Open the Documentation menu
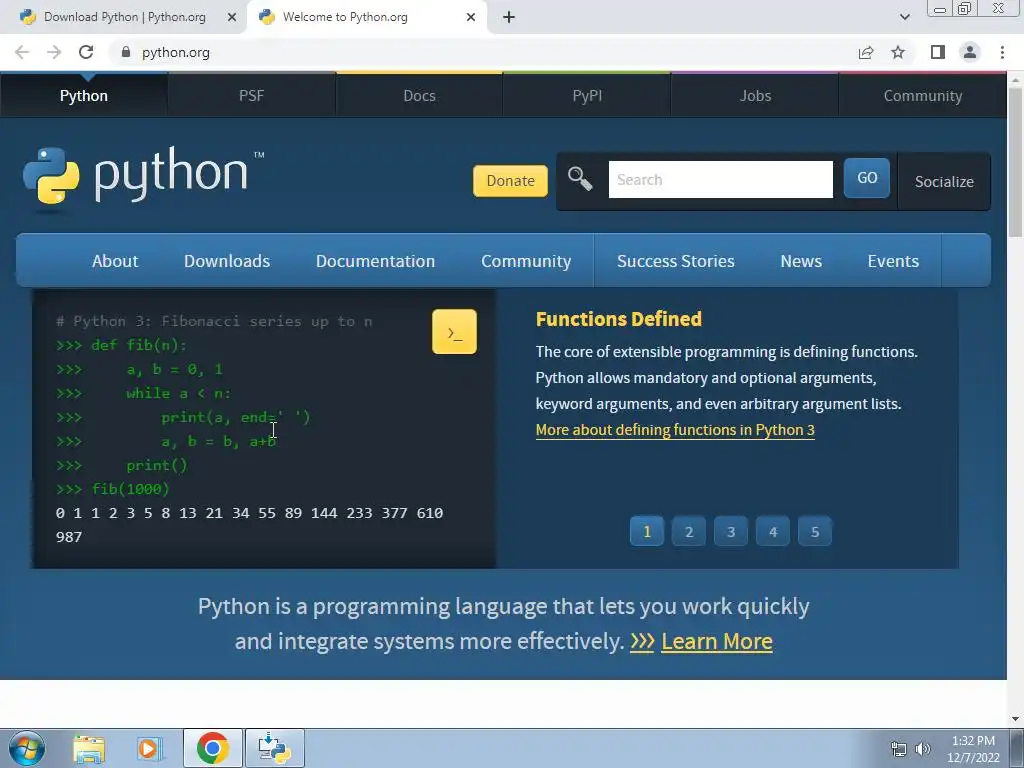This screenshot has width=1024, height=768. click(376, 261)
